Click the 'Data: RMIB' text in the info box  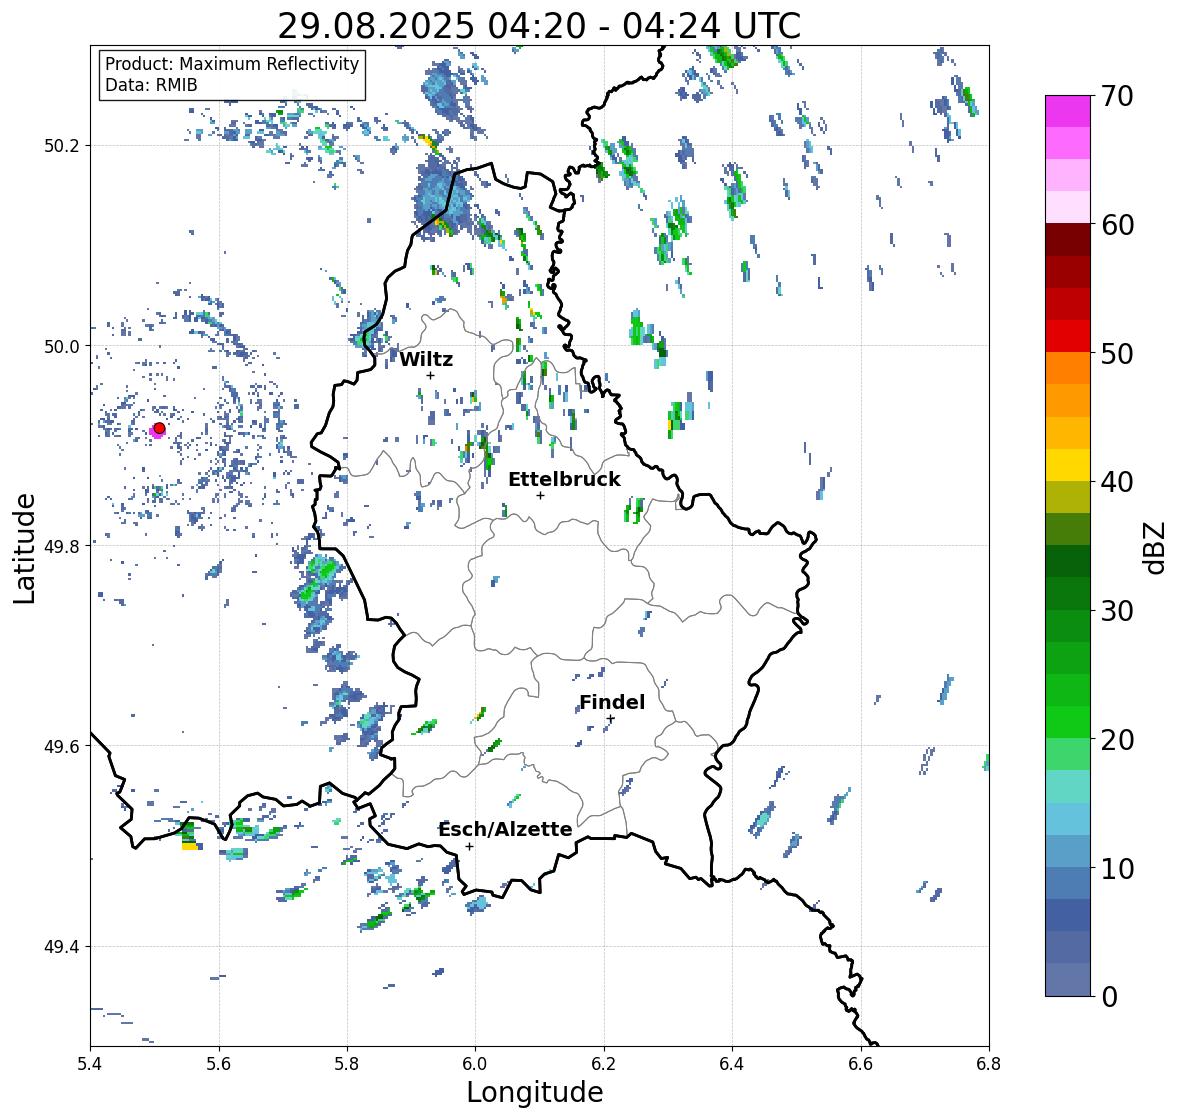coord(151,85)
